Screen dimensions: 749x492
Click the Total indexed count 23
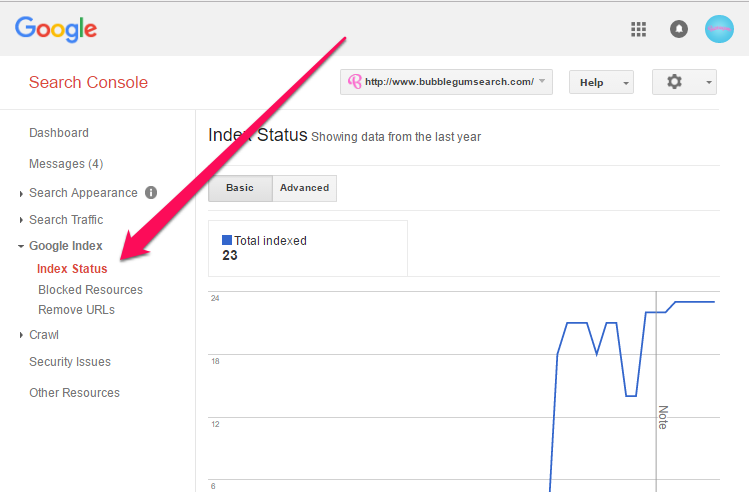click(230, 256)
